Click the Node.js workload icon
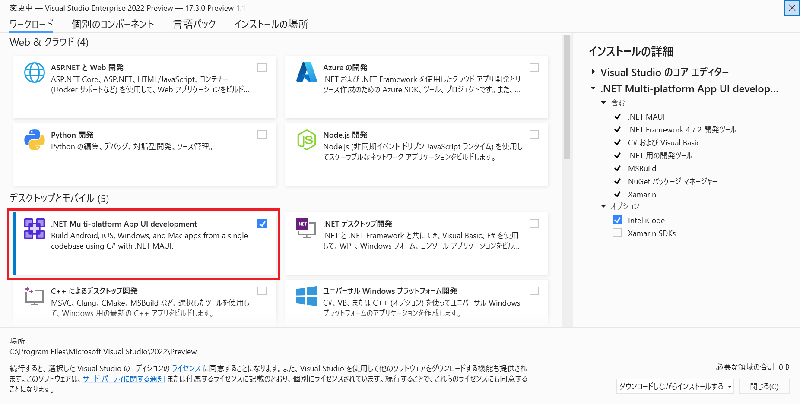 307,140
